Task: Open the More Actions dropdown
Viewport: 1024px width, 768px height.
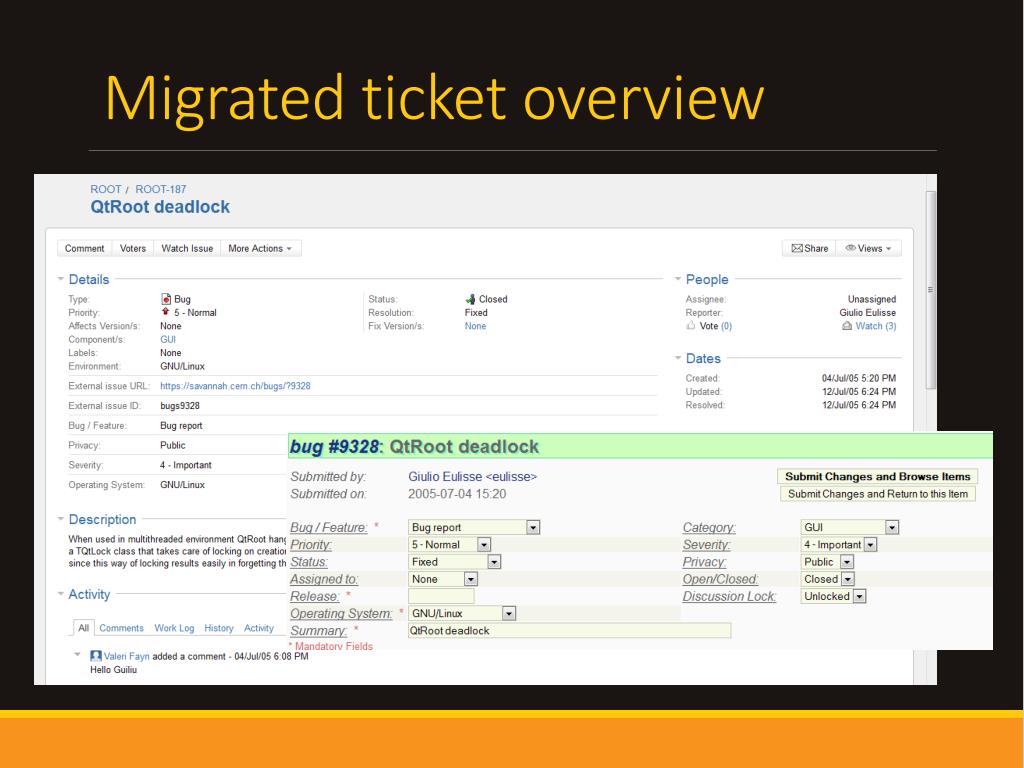Action: coord(261,248)
